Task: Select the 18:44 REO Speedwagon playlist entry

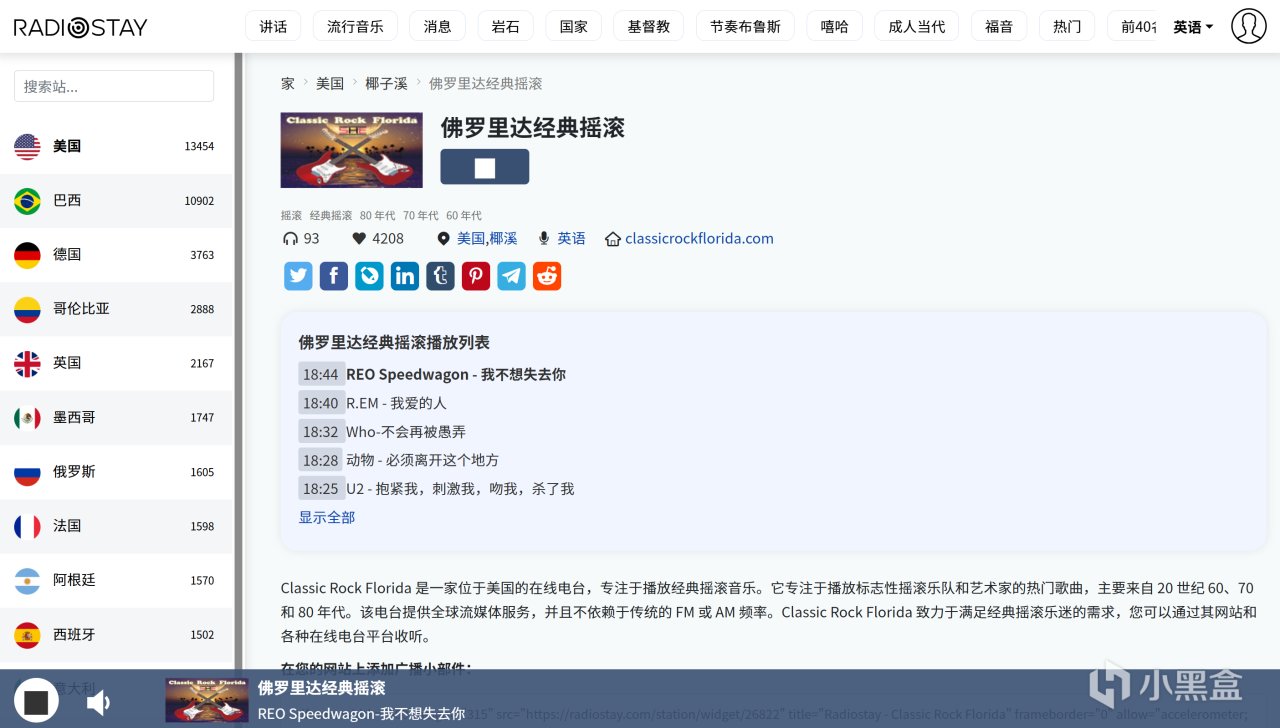Action: click(432, 374)
